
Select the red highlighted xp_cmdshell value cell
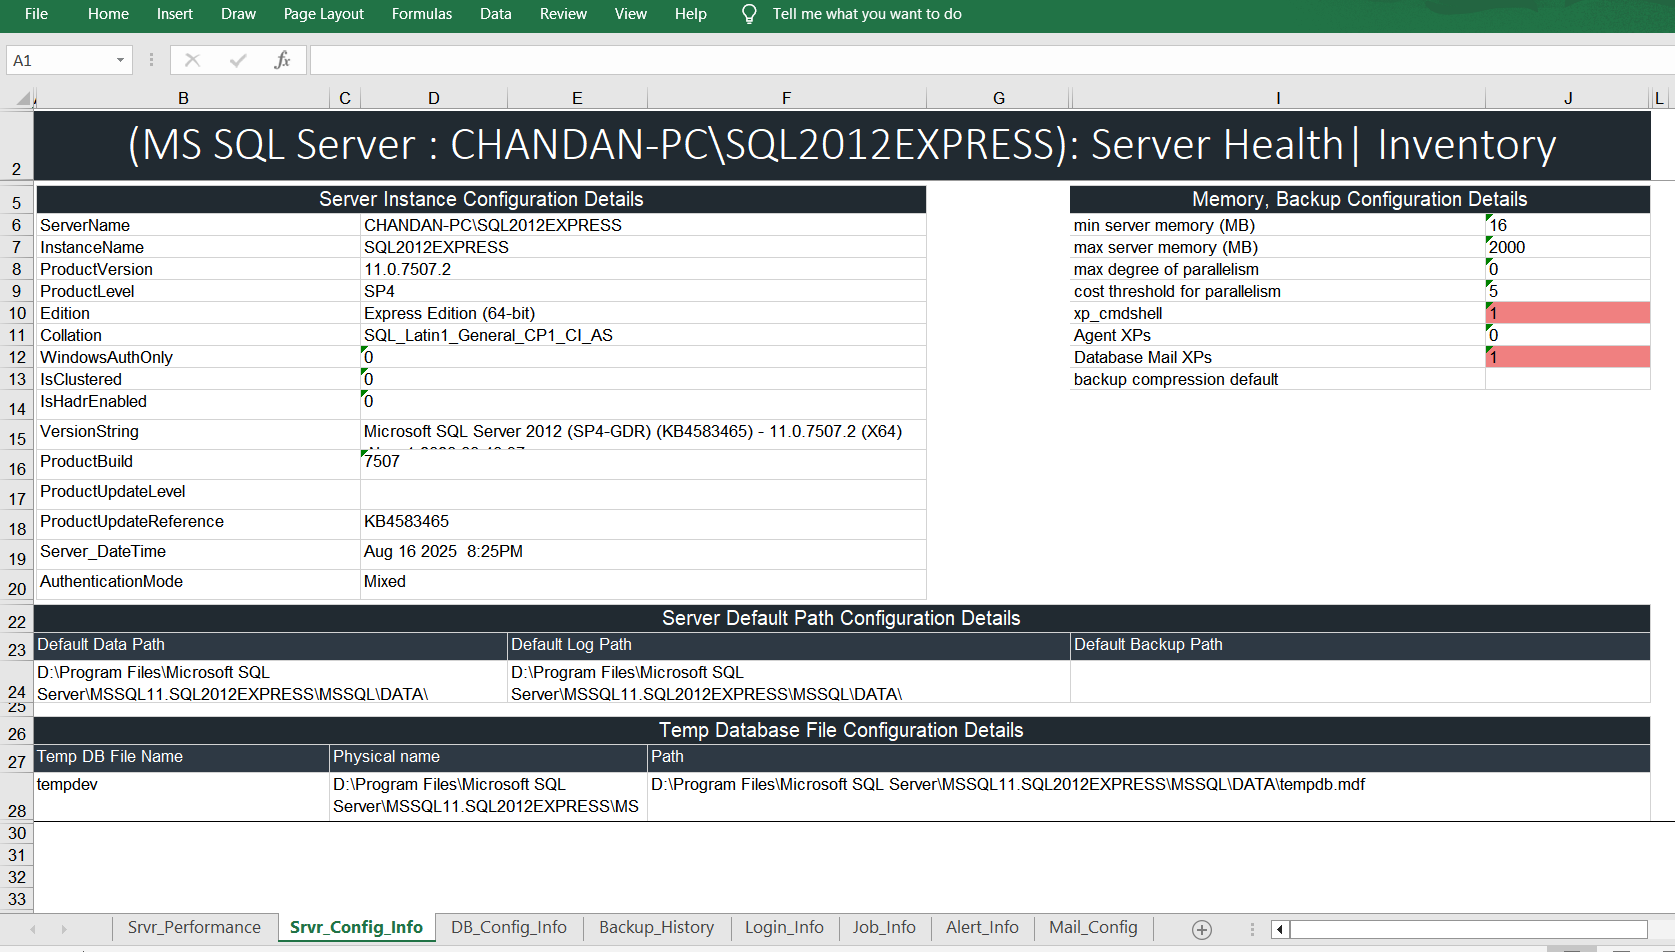tap(1567, 313)
